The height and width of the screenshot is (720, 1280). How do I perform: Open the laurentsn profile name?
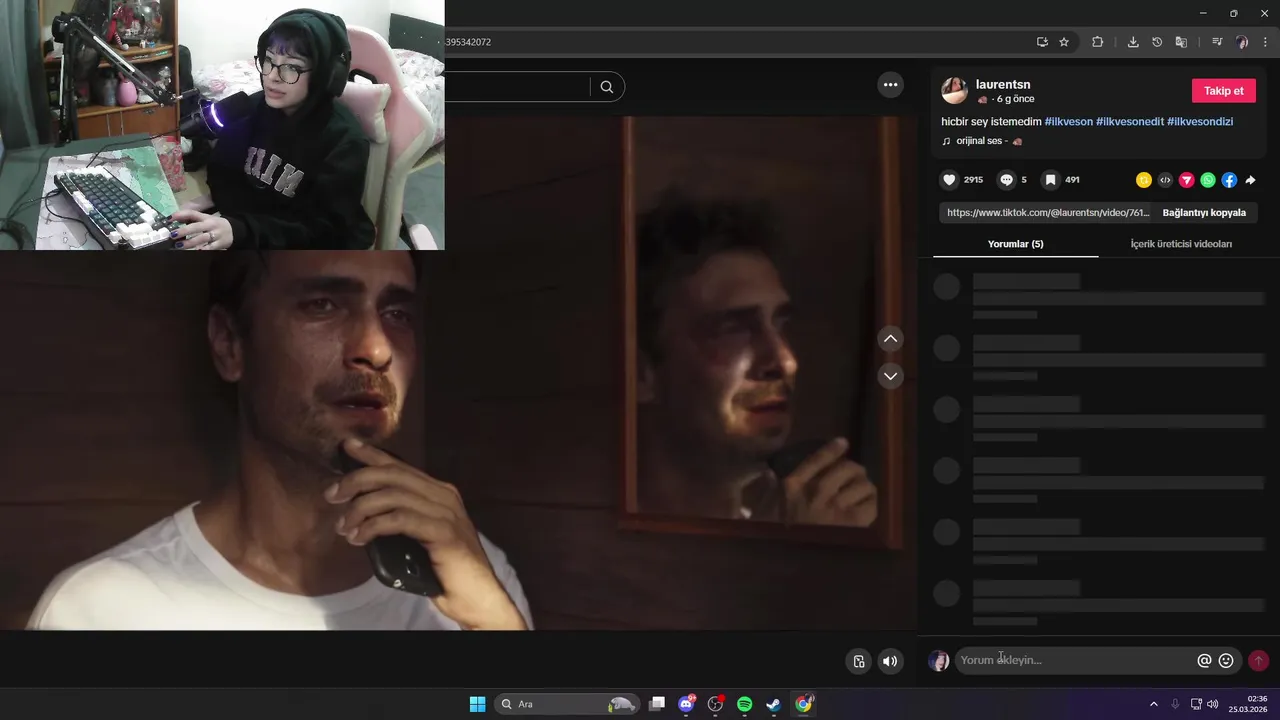pyautogui.click(x=1003, y=85)
